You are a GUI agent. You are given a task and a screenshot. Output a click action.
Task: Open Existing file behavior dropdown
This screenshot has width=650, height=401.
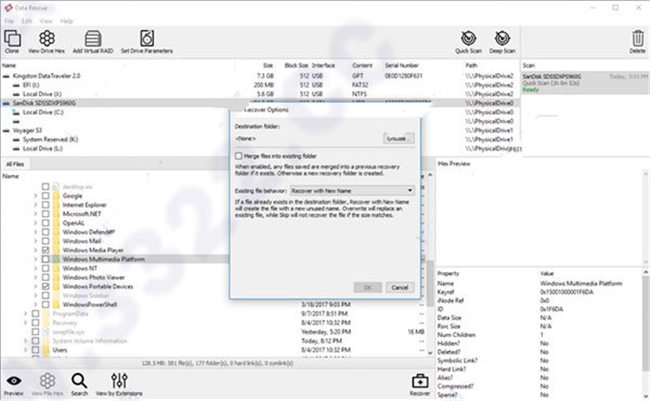[352, 191]
